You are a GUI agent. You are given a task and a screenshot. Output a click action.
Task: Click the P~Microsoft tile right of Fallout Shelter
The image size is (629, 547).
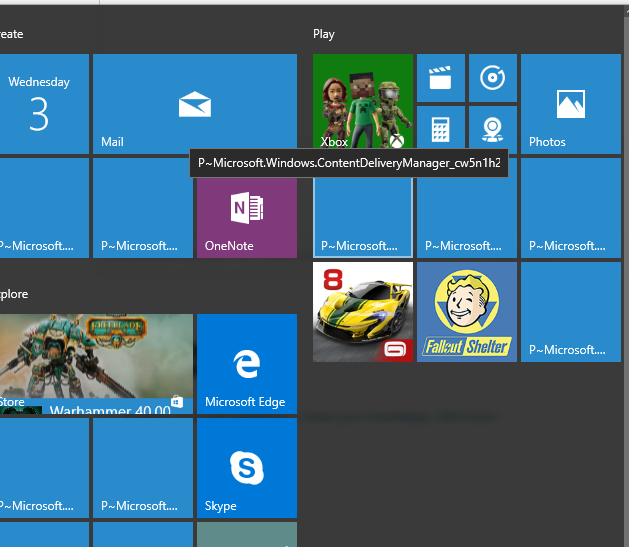[x=571, y=312]
